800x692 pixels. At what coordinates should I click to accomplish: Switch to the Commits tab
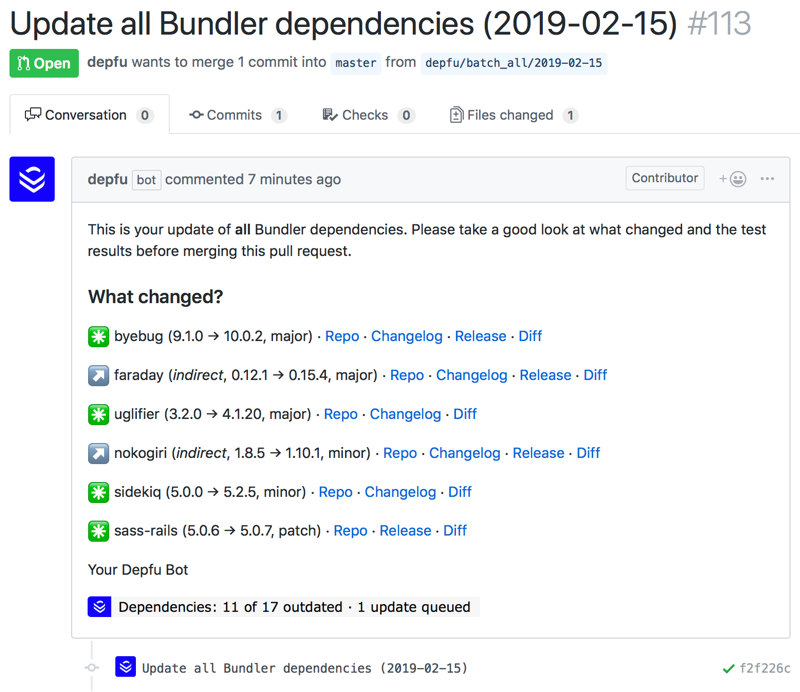(x=237, y=115)
